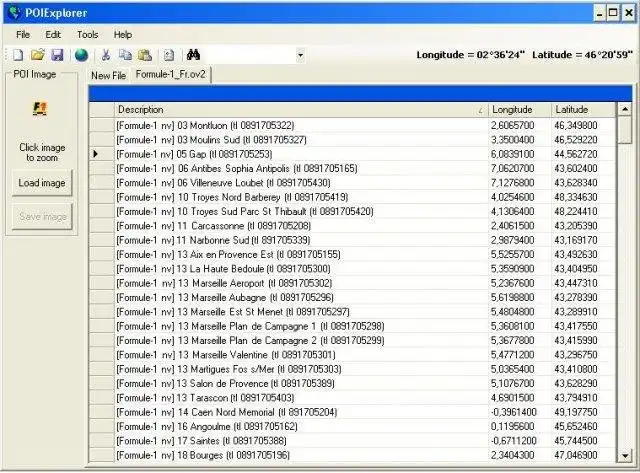Open the Edit menu
Image resolution: width=640 pixels, height=473 pixels.
(53, 35)
